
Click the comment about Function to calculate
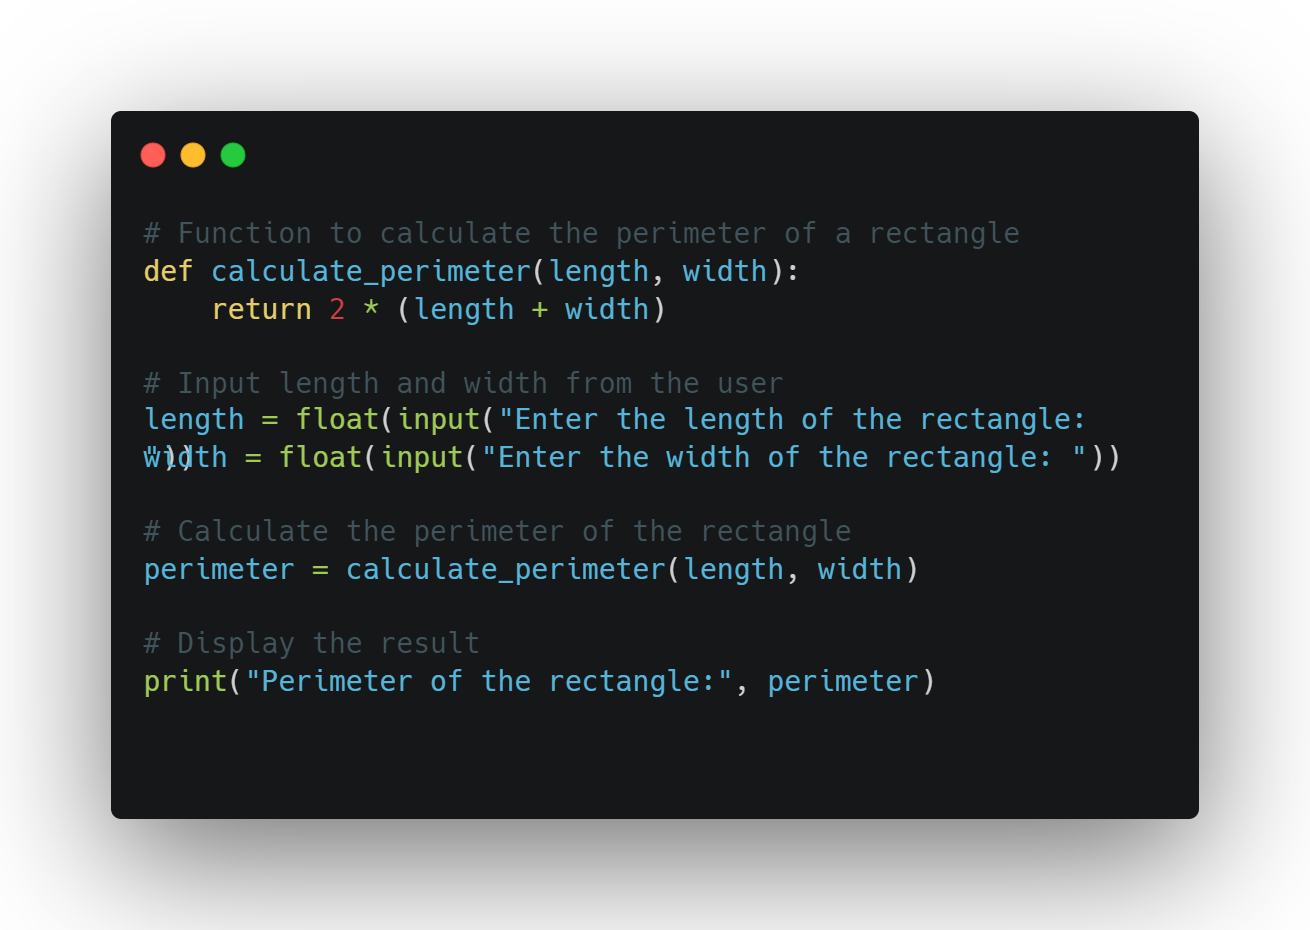pyautogui.click(x=582, y=233)
